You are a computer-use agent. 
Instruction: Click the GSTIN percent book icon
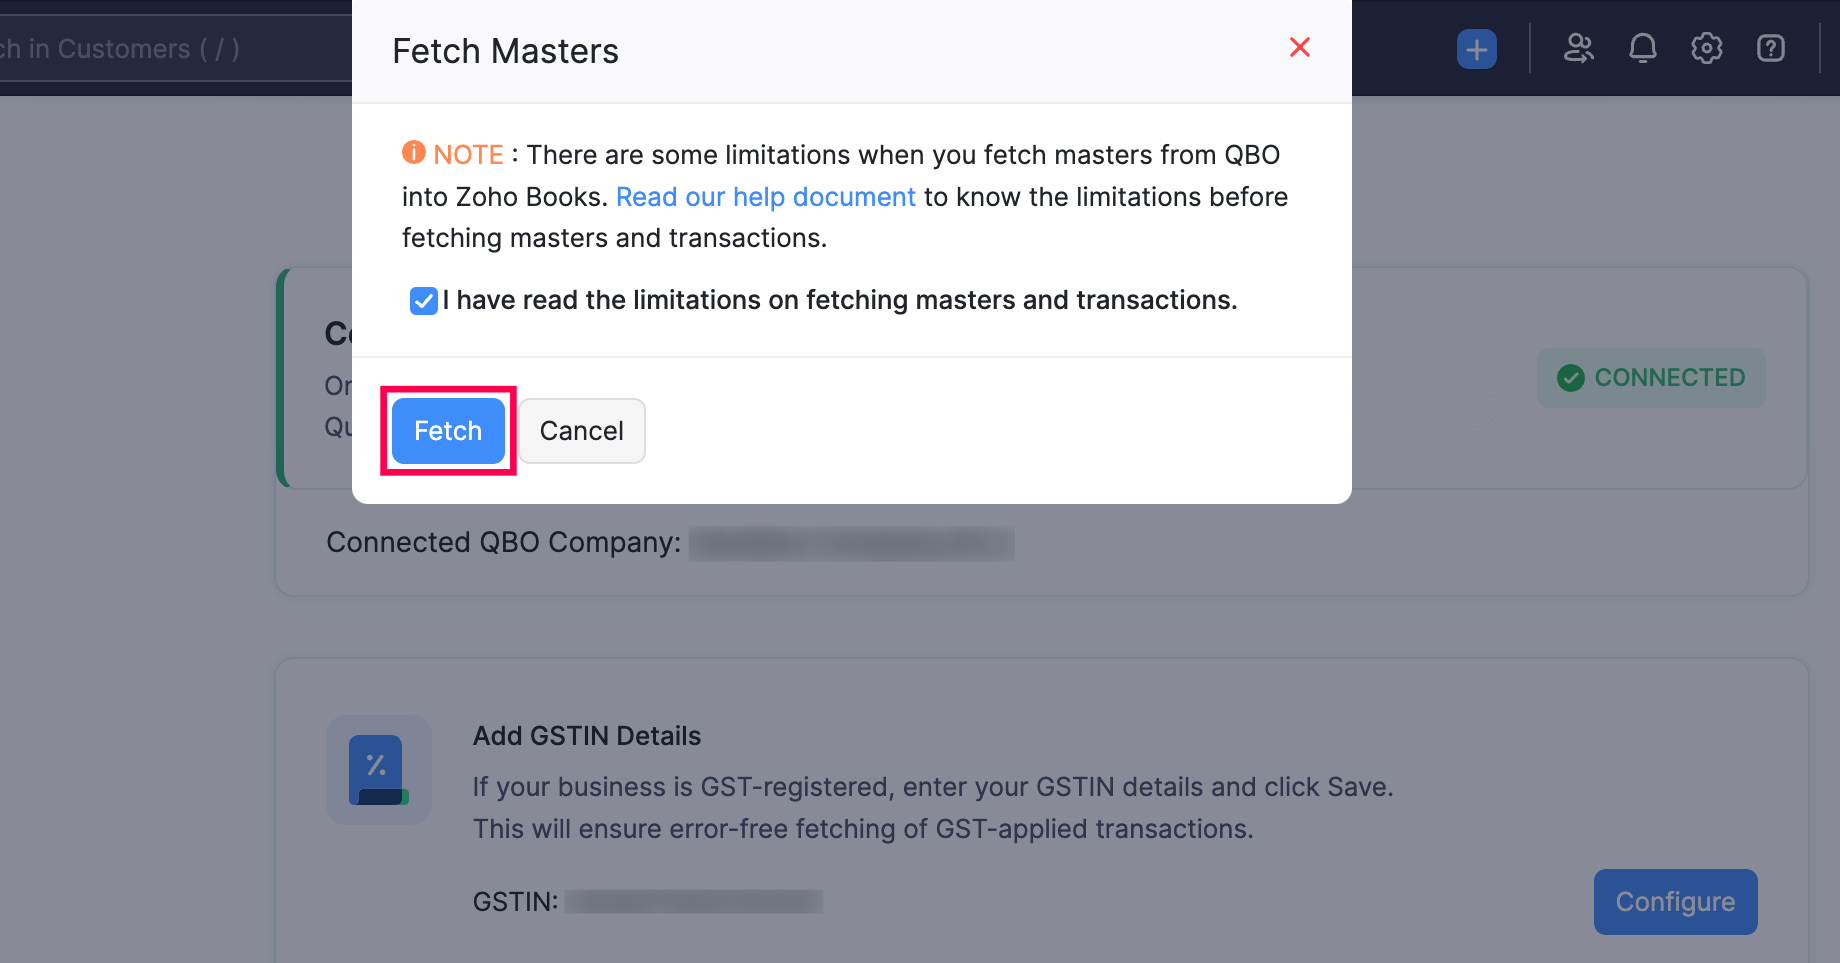point(378,769)
